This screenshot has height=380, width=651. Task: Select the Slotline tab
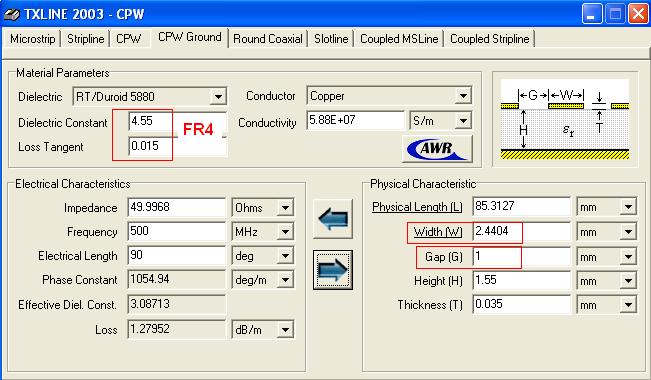331,39
